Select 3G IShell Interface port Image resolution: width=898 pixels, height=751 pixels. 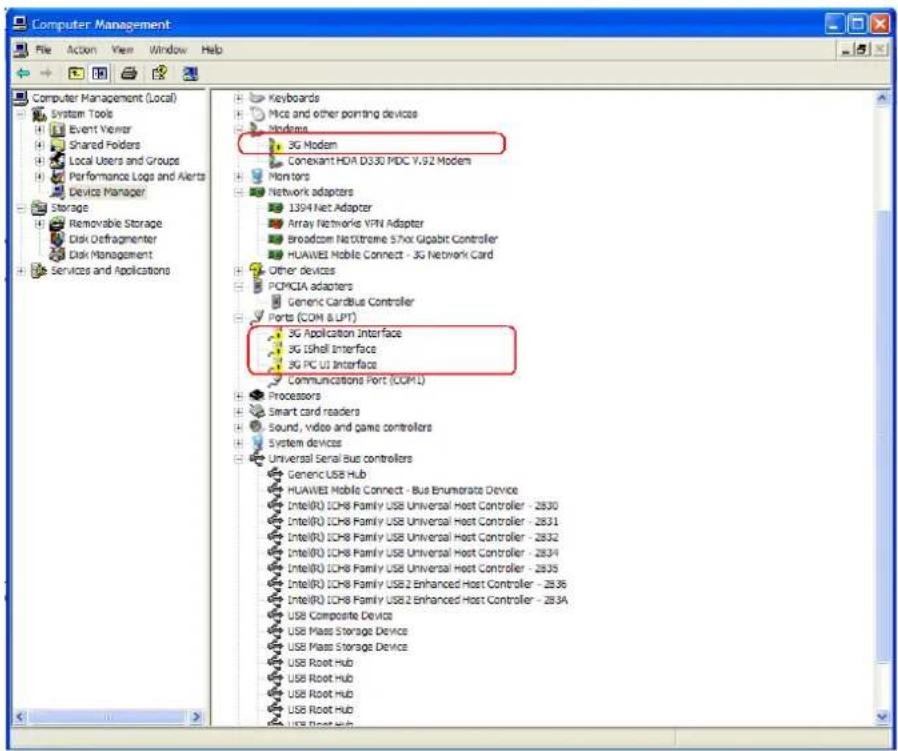332,349
